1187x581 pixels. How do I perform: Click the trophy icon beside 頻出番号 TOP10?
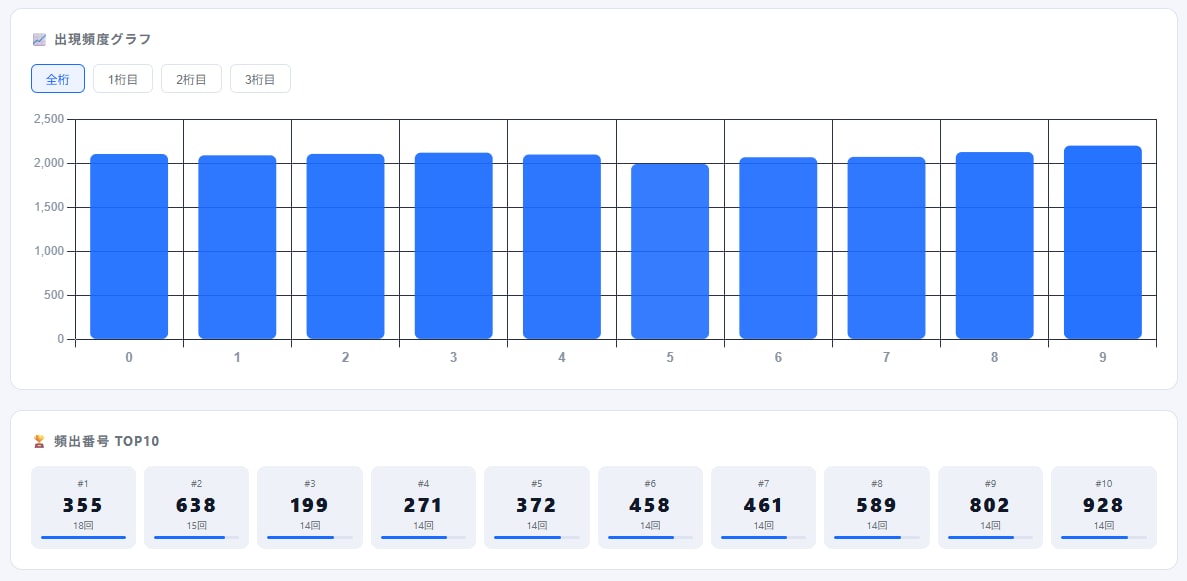[x=39, y=441]
